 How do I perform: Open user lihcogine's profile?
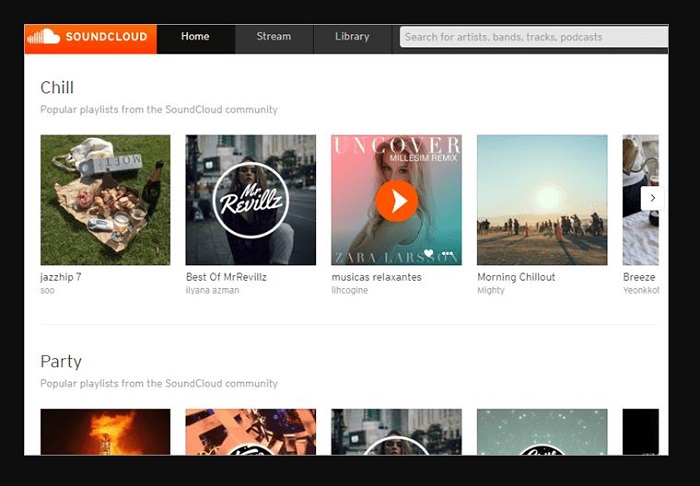pos(350,291)
